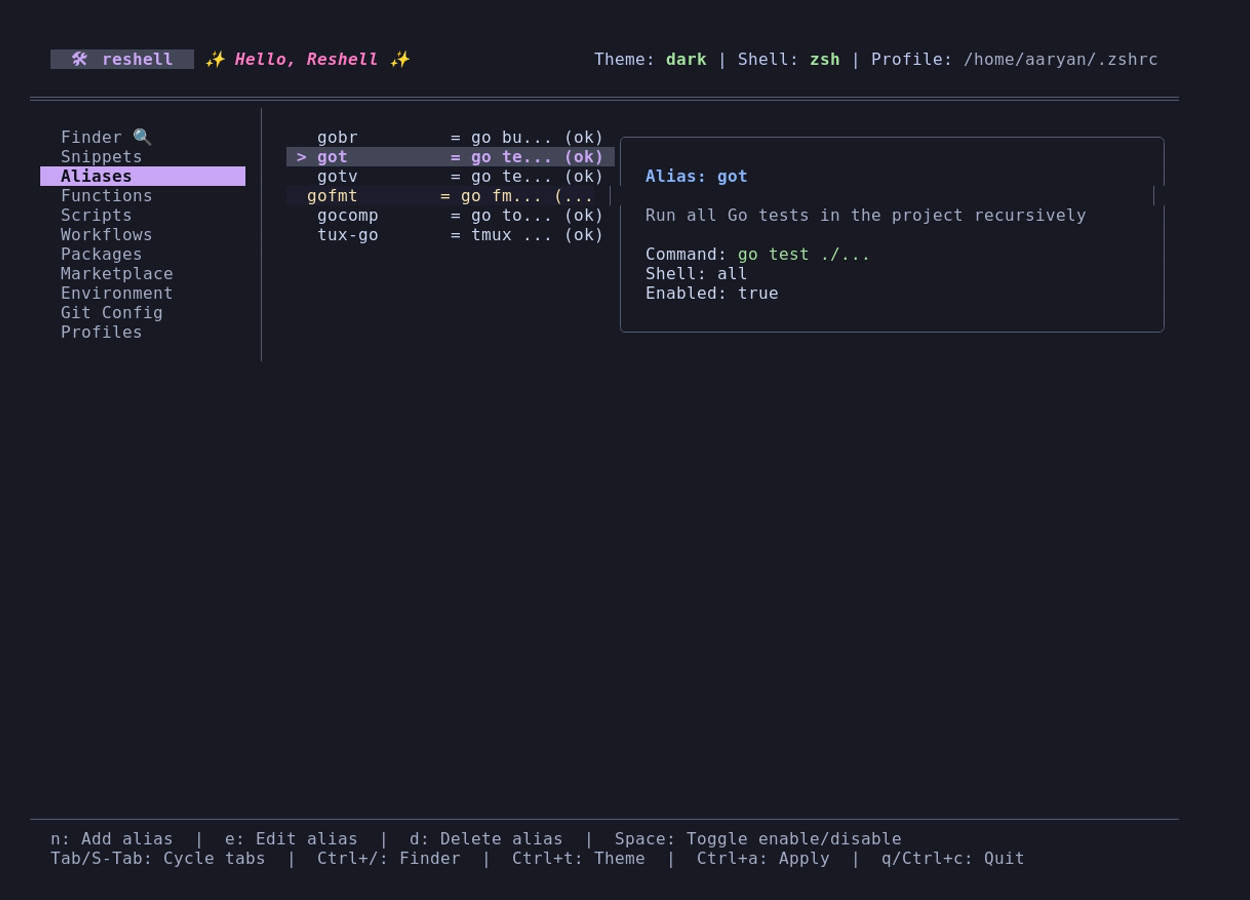Open the Packages tab
This screenshot has height=900, width=1250.
[x=143, y=254]
